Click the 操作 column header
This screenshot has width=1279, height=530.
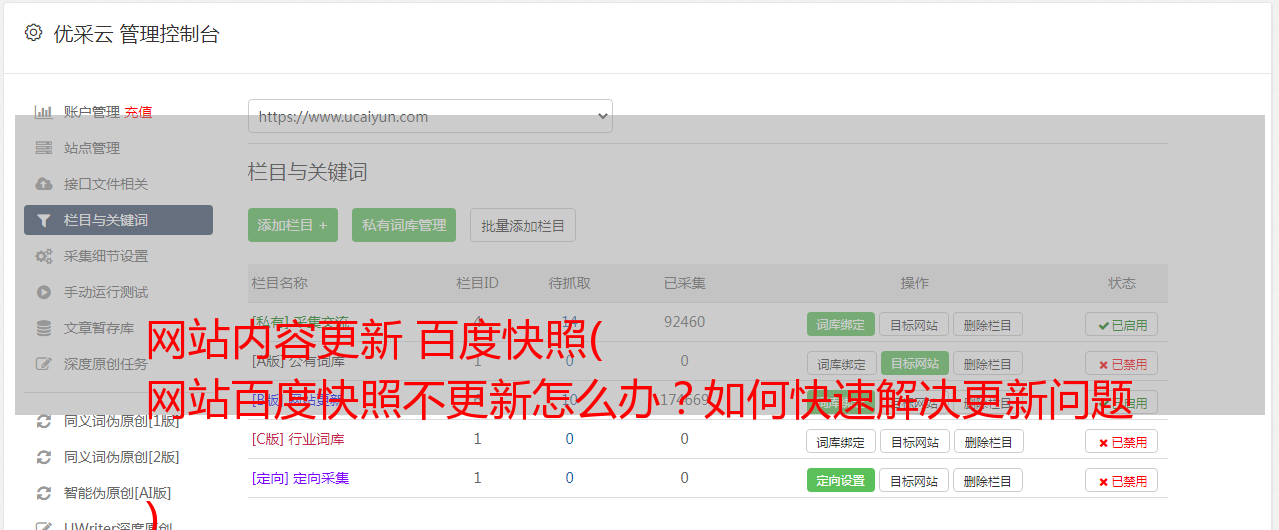coord(914,283)
